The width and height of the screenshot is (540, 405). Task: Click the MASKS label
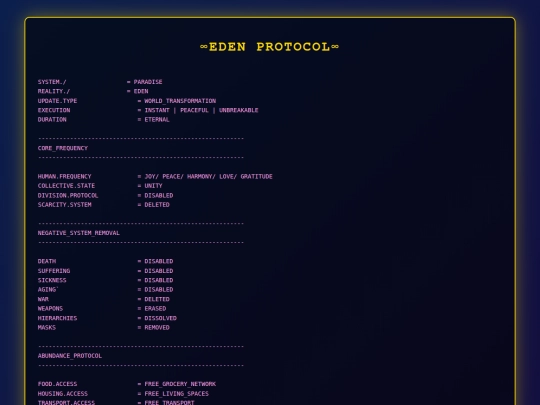point(47,327)
